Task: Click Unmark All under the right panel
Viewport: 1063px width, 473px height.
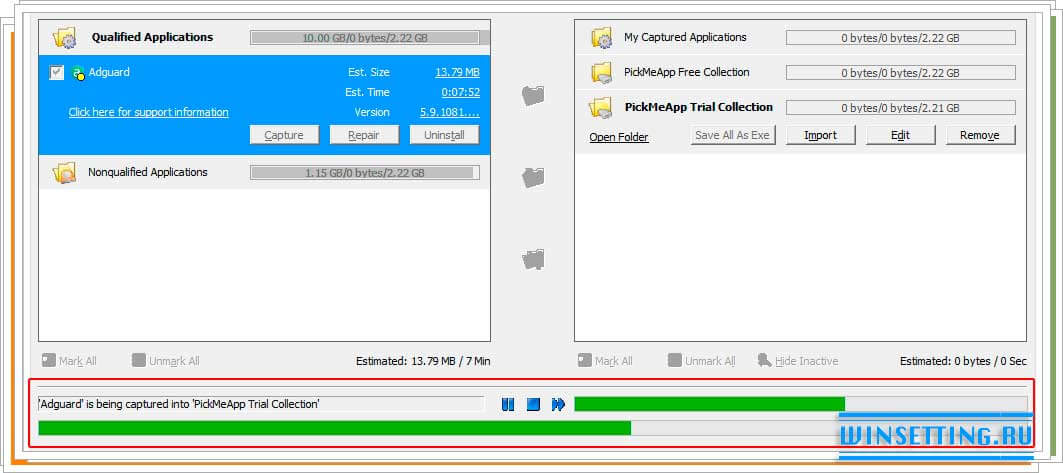Action: tap(701, 361)
